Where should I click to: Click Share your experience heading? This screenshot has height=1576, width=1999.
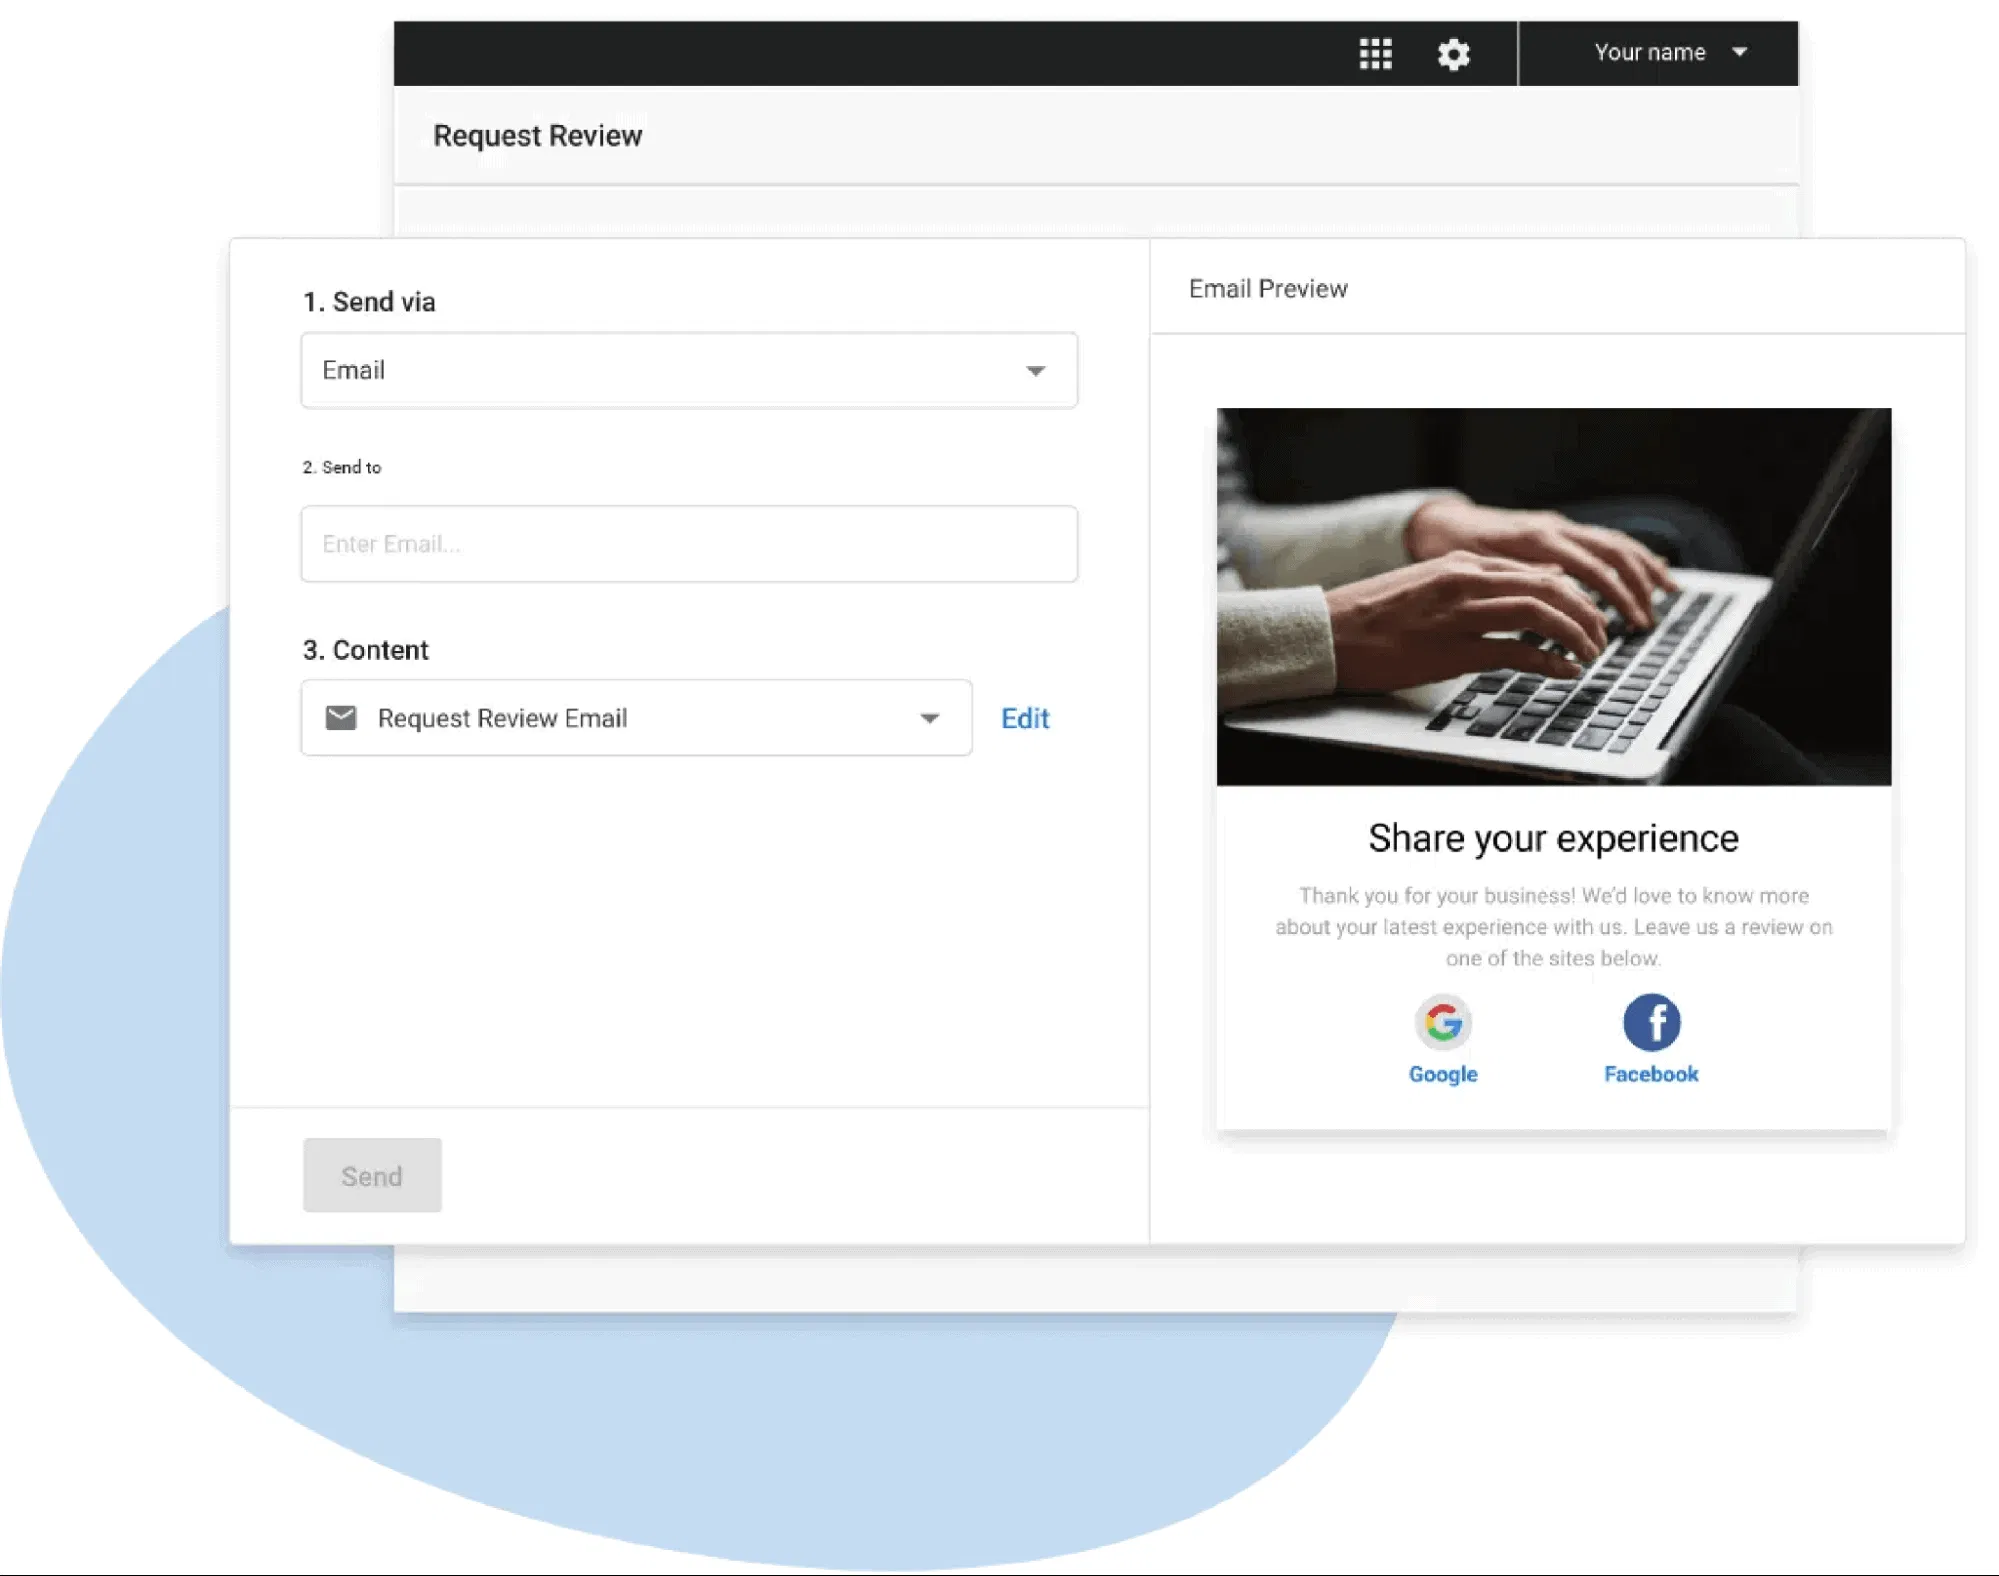click(x=1553, y=838)
